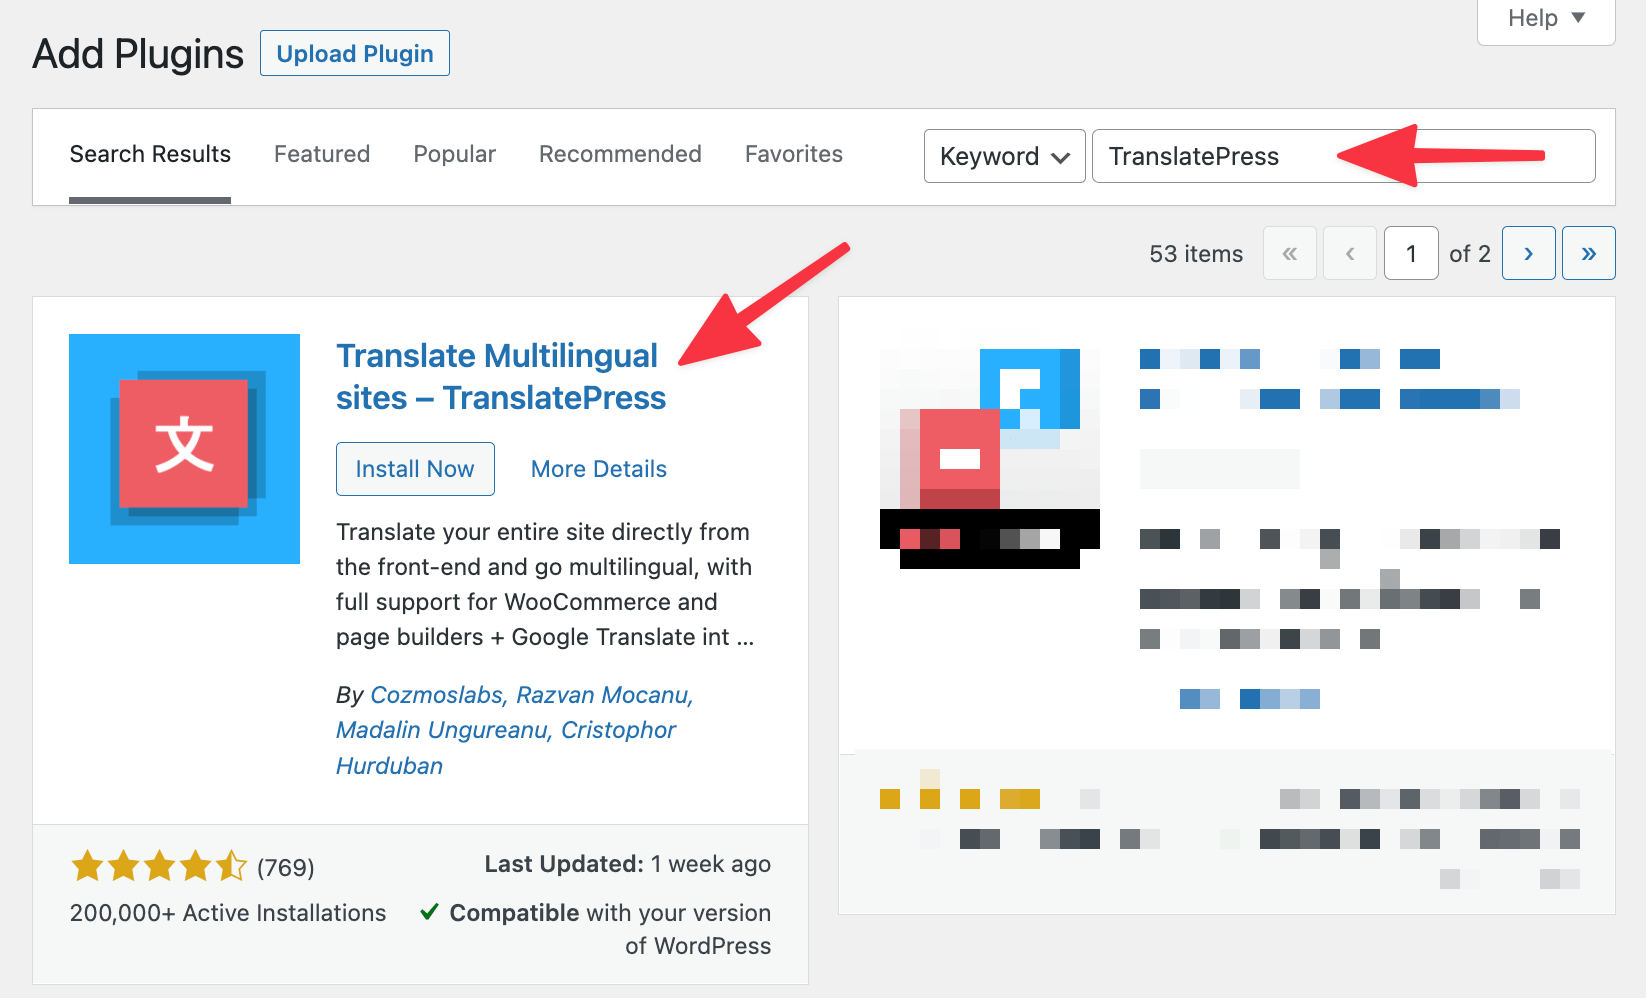Expand the Help dropdown panel
The height and width of the screenshot is (998, 1646).
(1545, 18)
